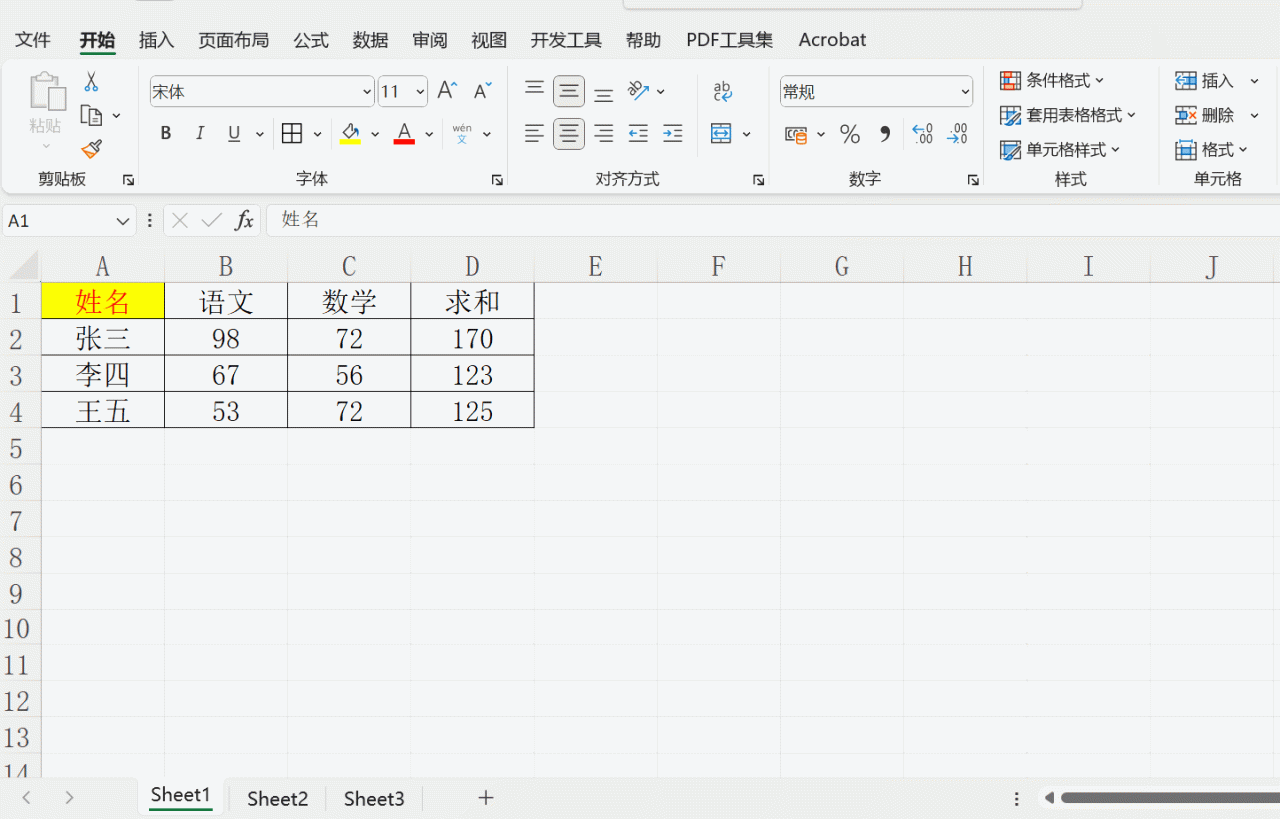The image size is (1280, 819).
Task: Open the 数字 dialog launcher
Action: click(x=973, y=180)
